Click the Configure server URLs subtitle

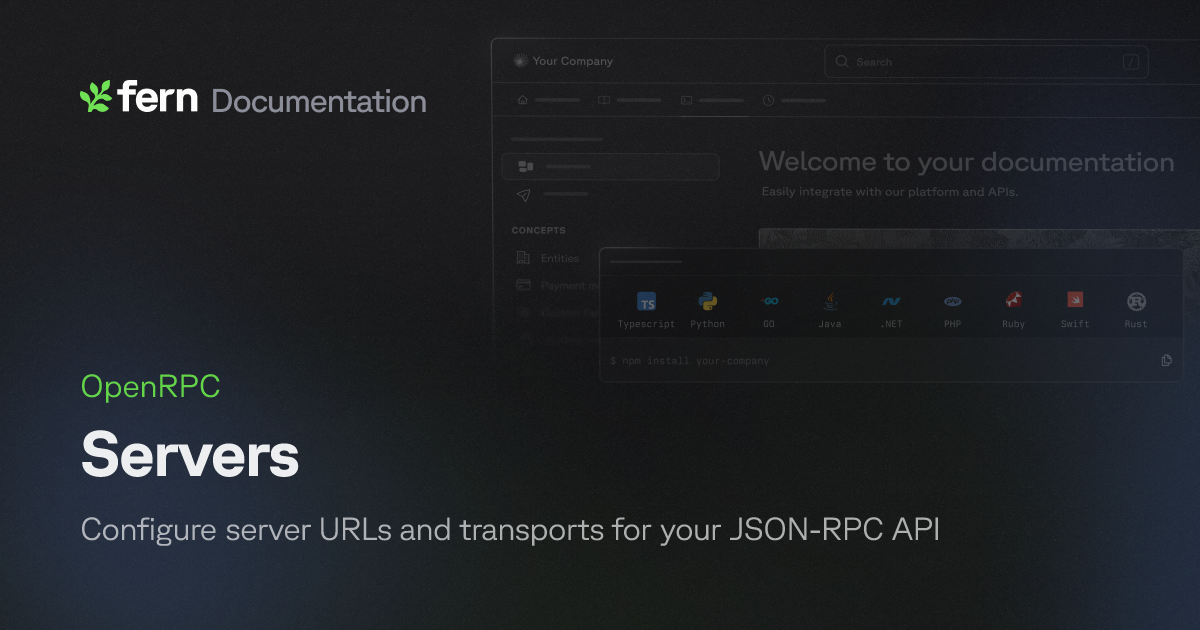(x=510, y=530)
